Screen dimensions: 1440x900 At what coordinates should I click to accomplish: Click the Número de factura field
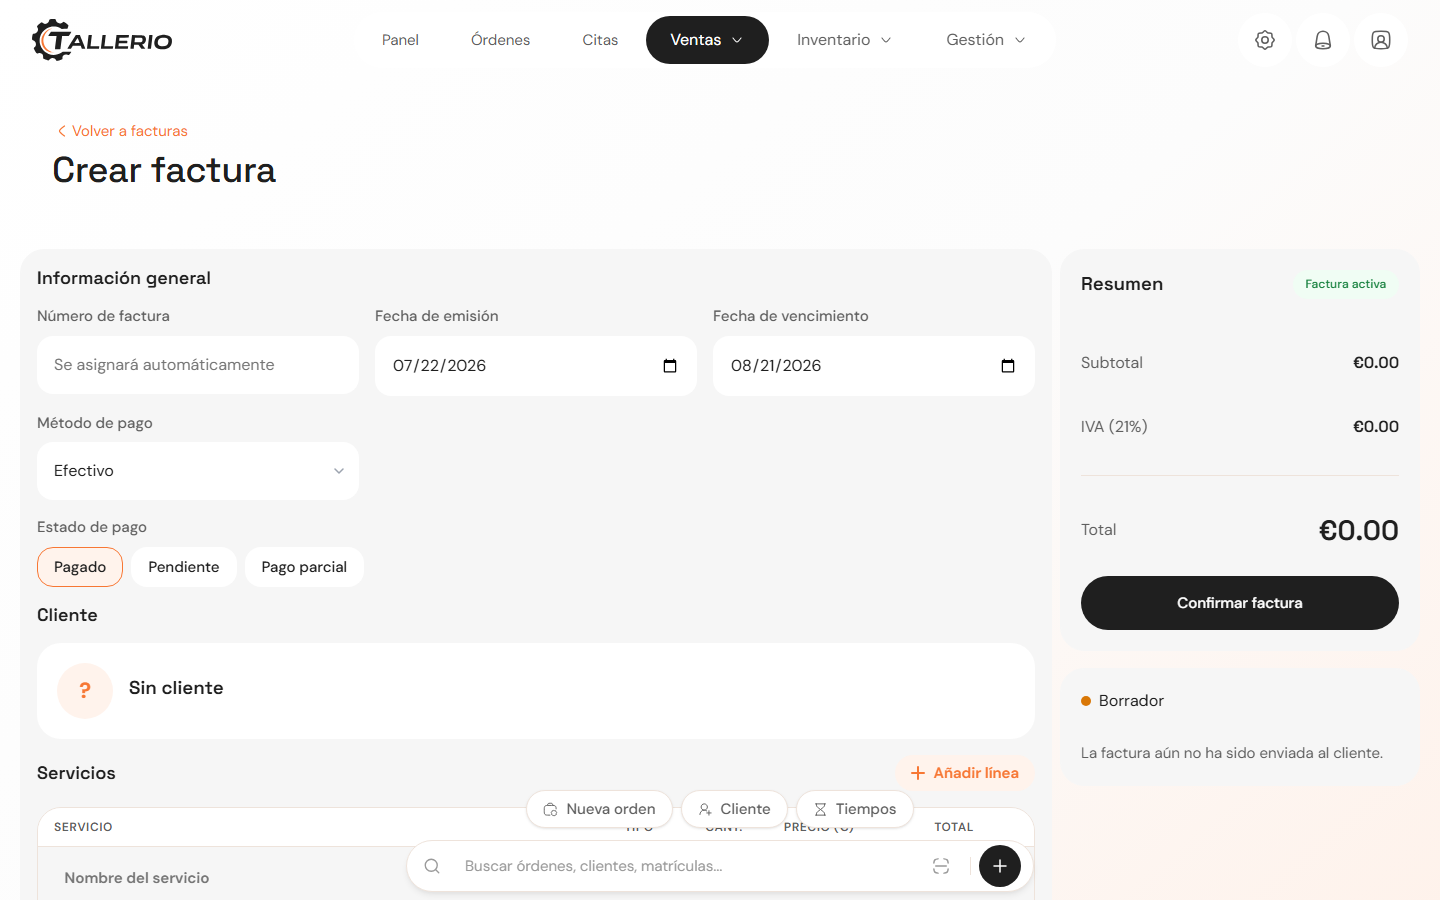point(198,366)
